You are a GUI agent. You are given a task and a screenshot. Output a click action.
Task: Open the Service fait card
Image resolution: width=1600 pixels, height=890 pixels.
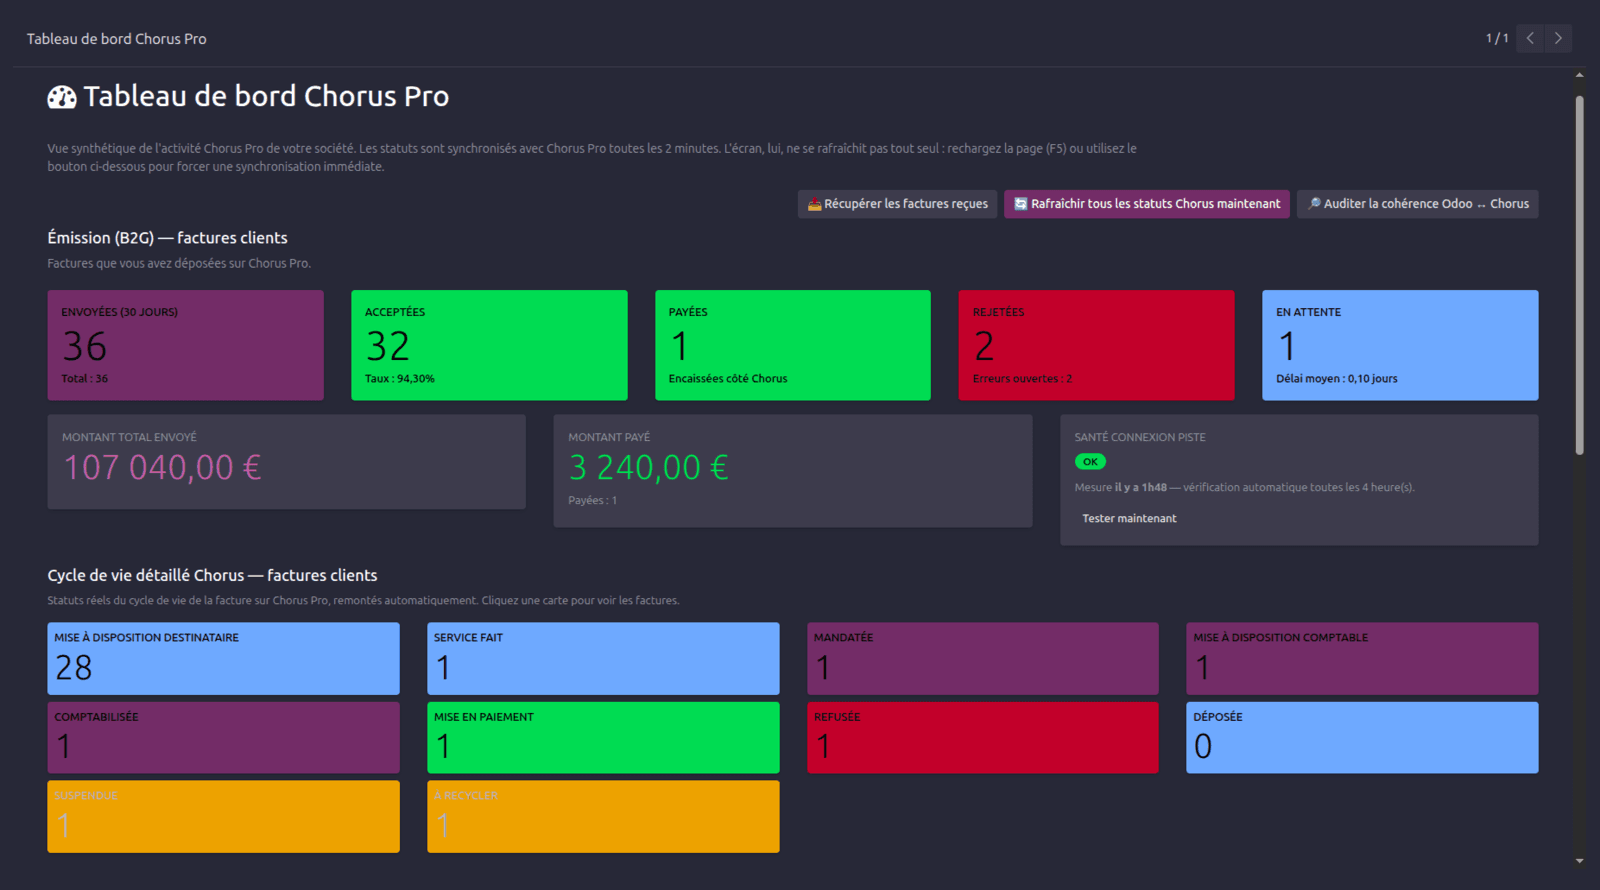[x=603, y=659]
